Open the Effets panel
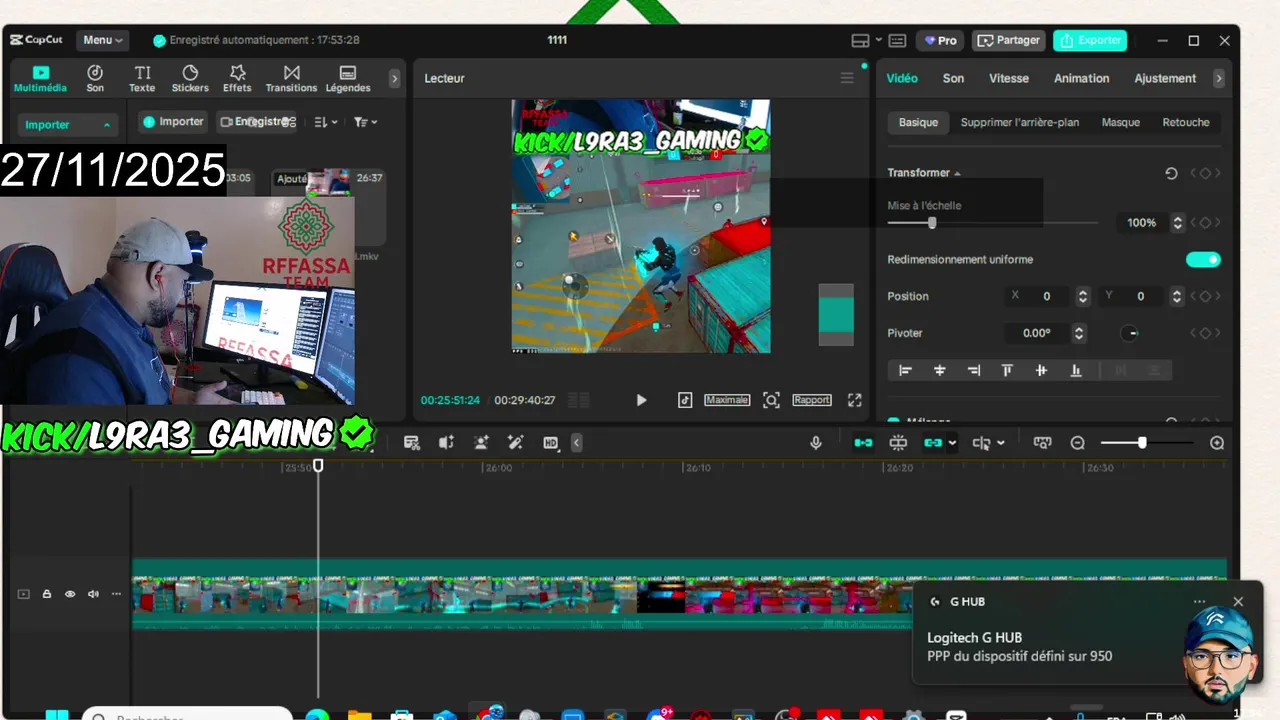Viewport: 1280px width, 720px height. [x=237, y=79]
